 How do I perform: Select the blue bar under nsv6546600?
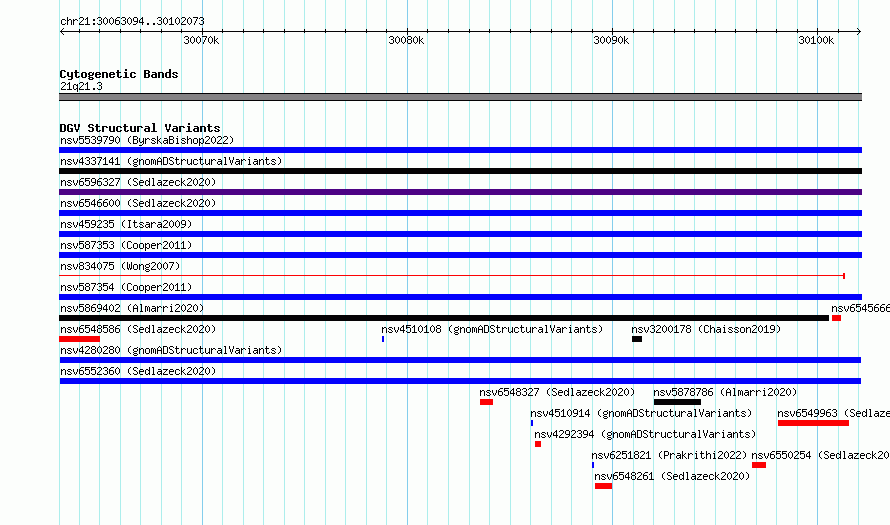460,213
